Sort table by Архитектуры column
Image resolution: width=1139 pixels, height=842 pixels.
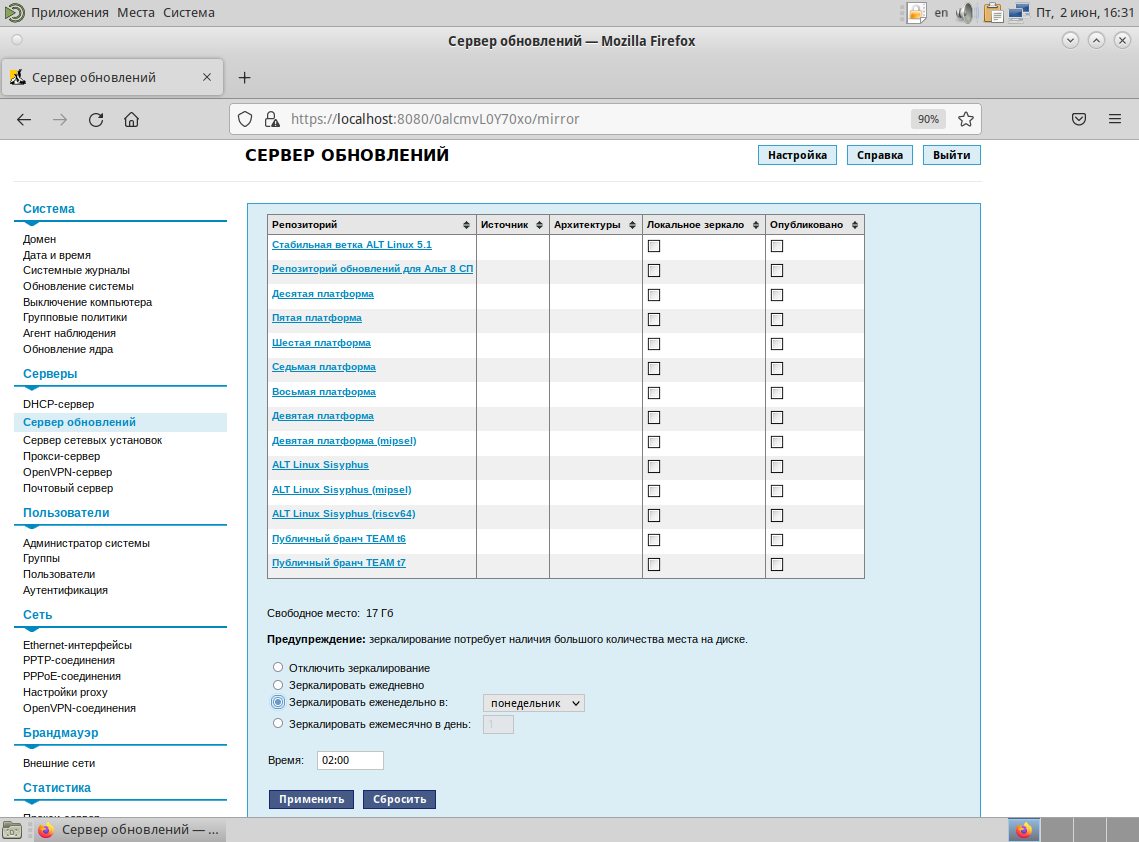coord(596,224)
